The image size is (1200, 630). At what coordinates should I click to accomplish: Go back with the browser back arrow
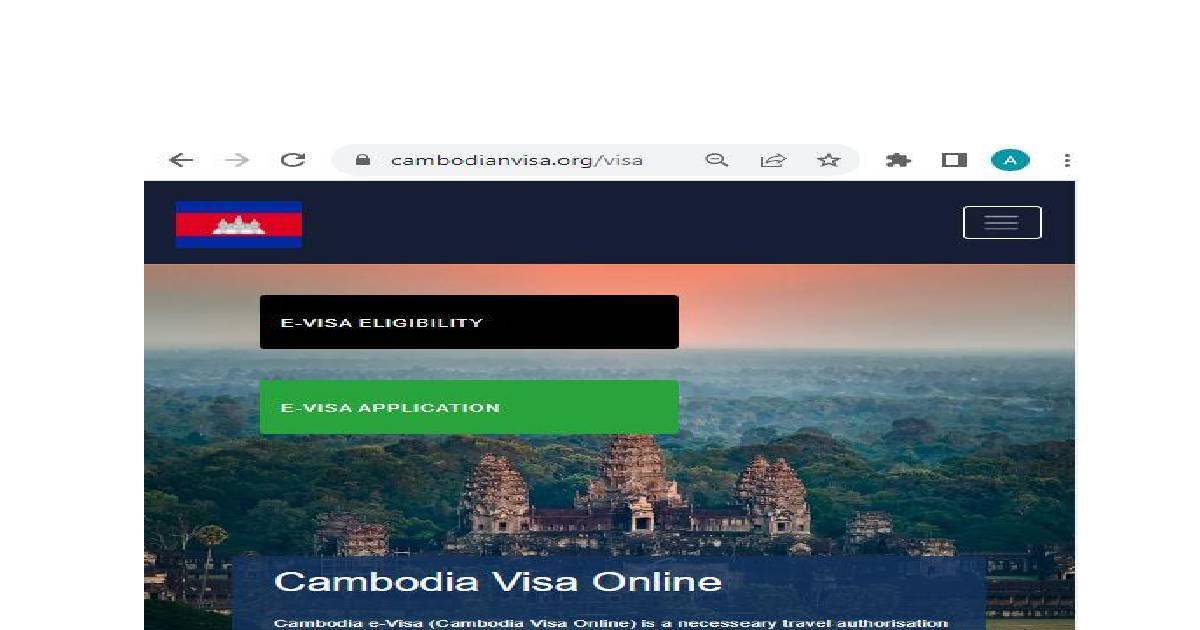pyautogui.click(x=181, y=160)
